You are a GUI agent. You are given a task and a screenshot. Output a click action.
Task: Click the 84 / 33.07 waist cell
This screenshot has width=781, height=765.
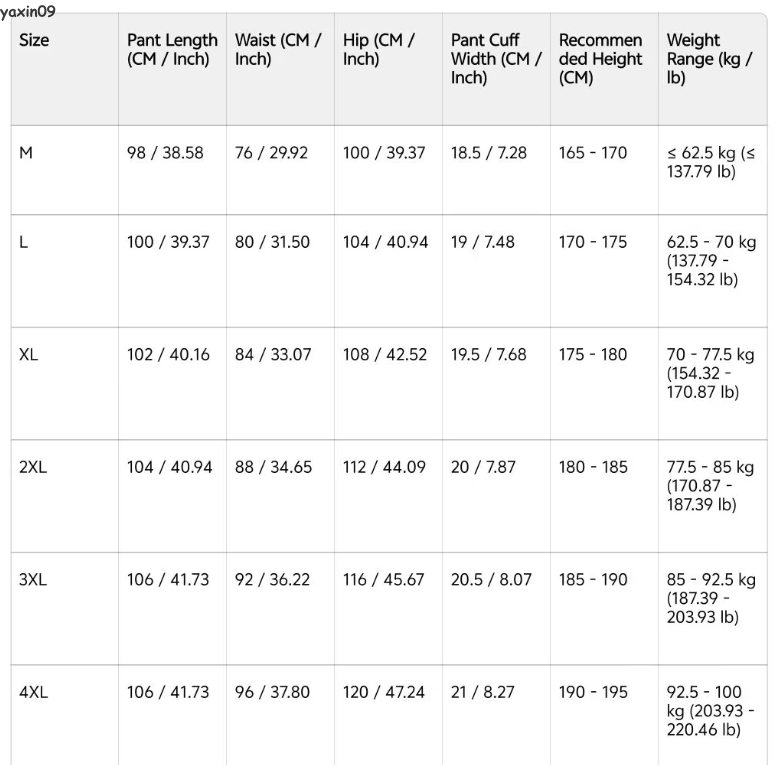[273, 355]
